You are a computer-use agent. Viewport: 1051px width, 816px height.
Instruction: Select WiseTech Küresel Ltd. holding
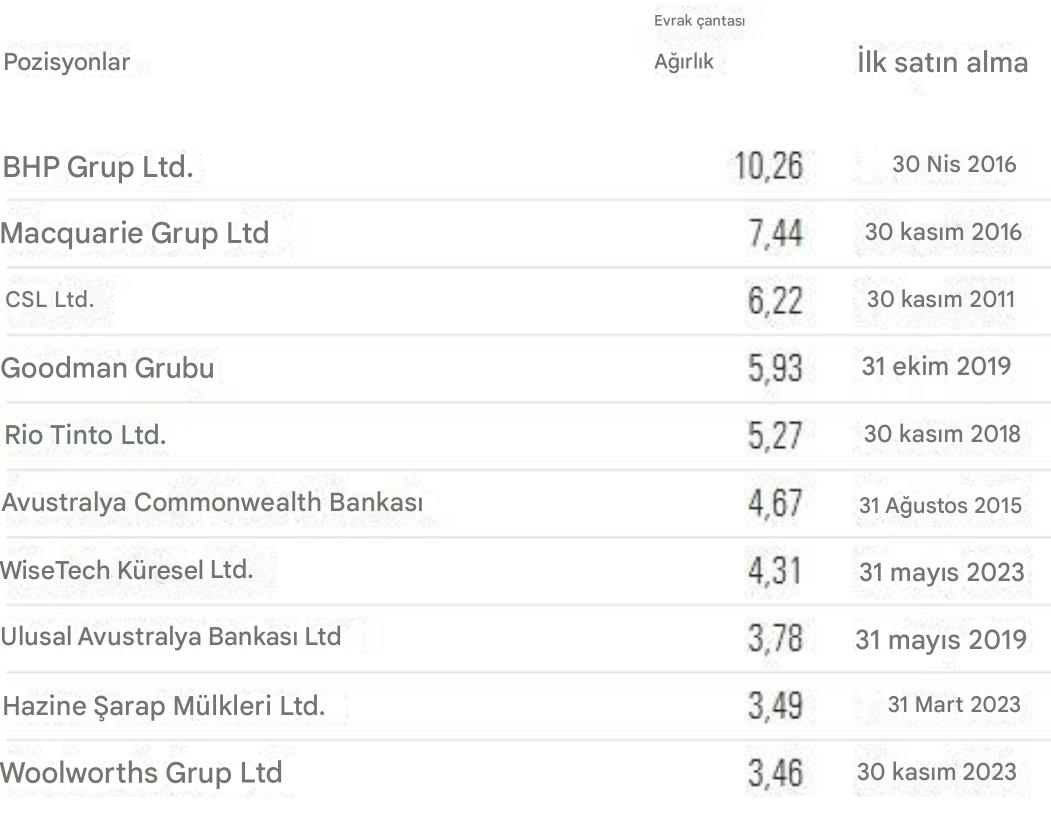click(x=127, y=571)
